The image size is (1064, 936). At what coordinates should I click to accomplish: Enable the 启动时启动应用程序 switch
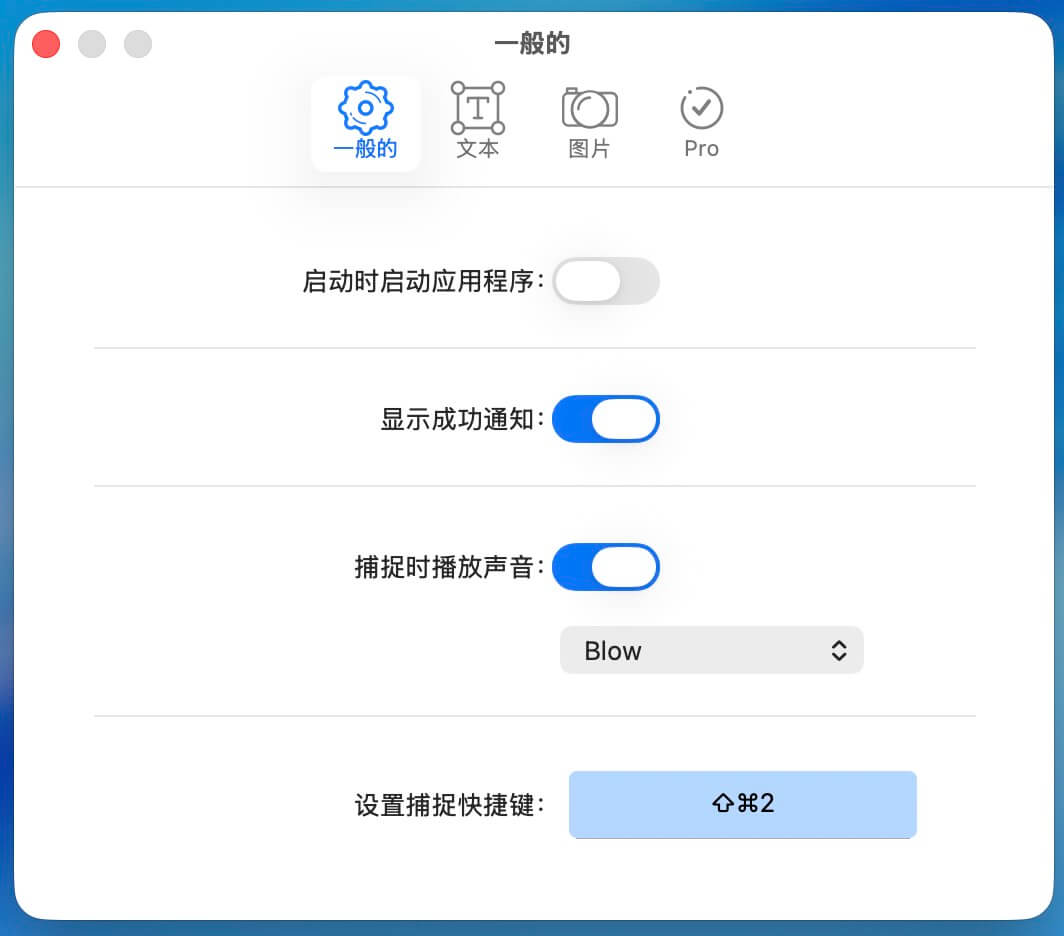click(605, 281)
